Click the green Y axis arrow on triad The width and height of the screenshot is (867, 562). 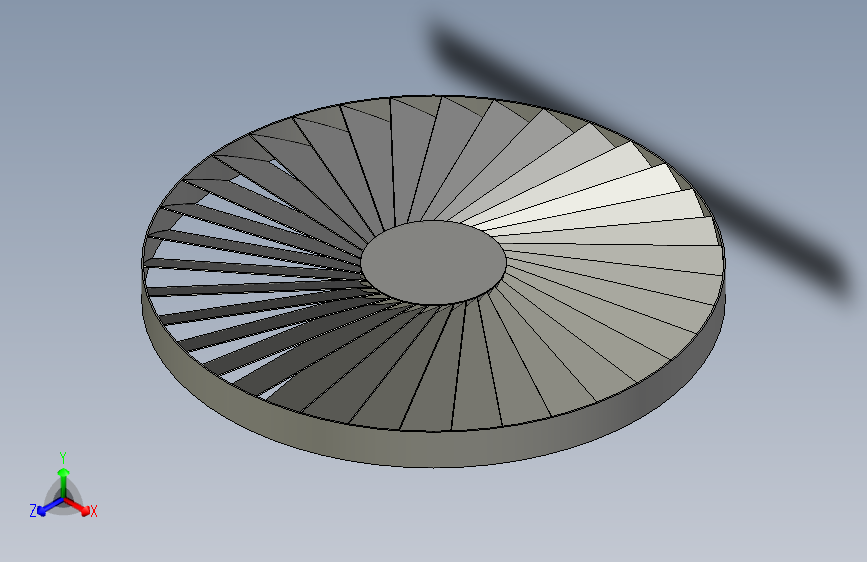[x=64, y=482]
